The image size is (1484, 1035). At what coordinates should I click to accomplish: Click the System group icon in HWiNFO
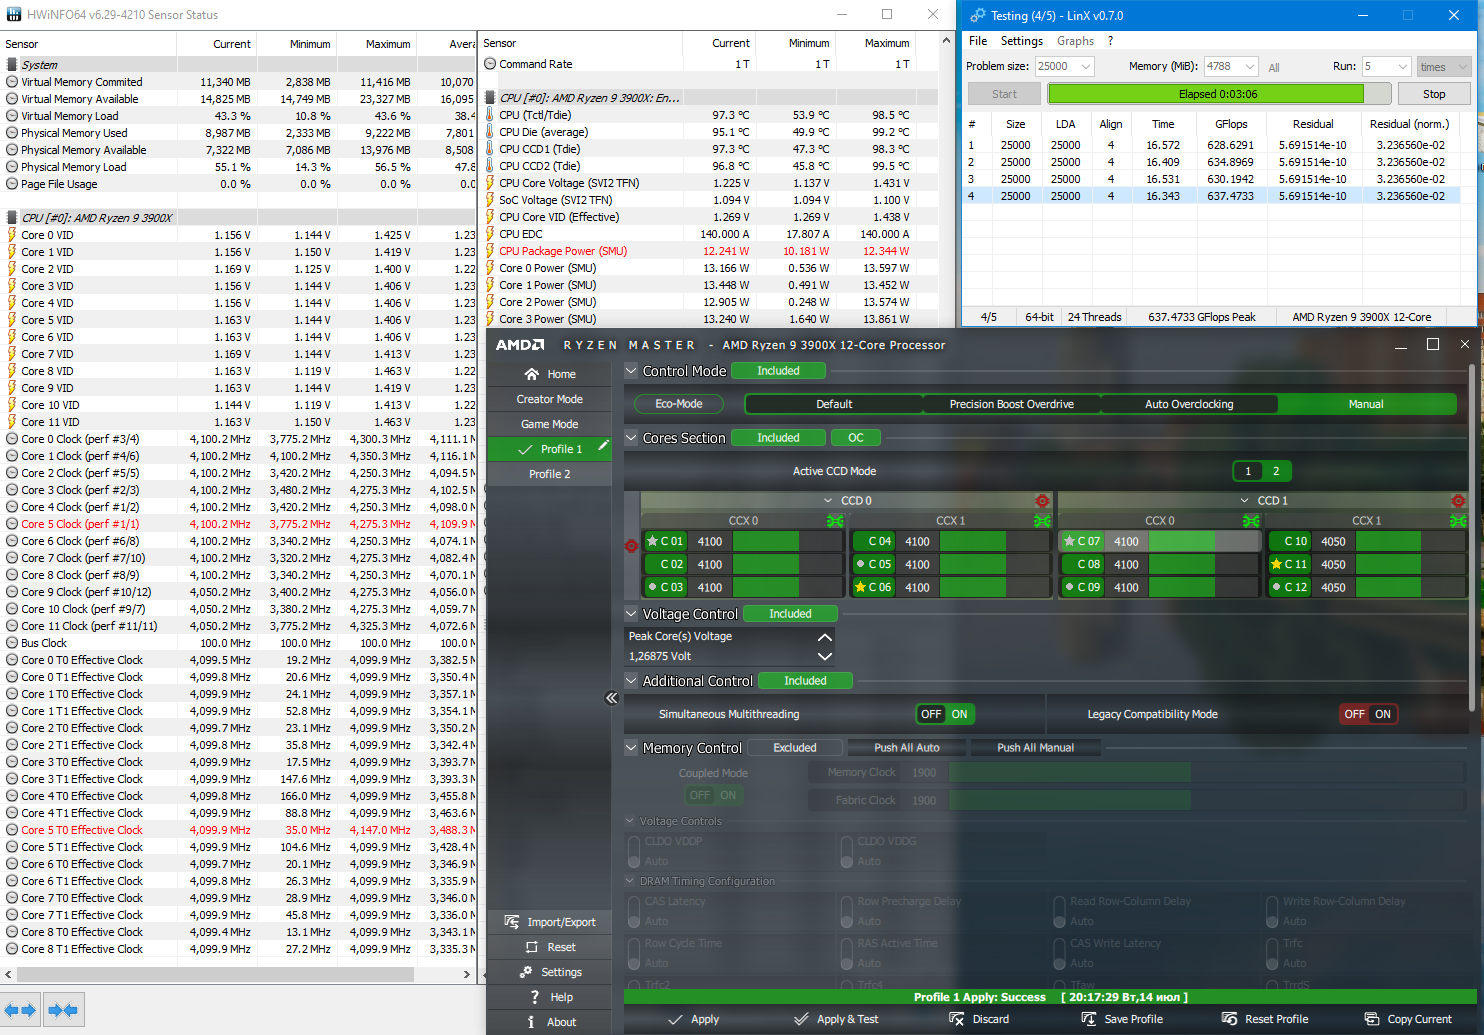13,65
